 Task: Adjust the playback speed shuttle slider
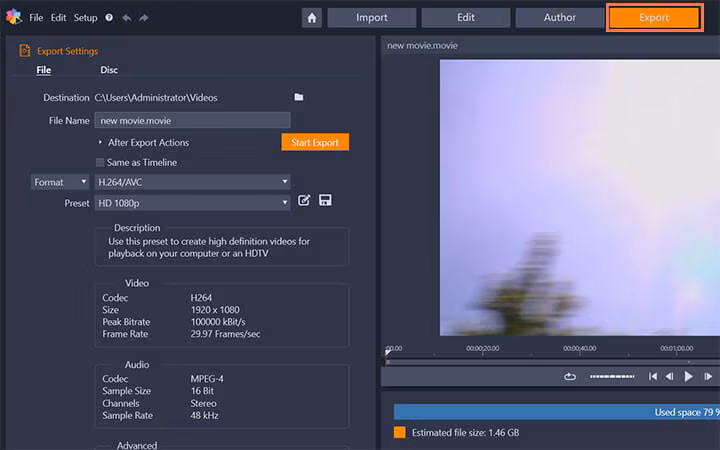[x=612, y=377]
